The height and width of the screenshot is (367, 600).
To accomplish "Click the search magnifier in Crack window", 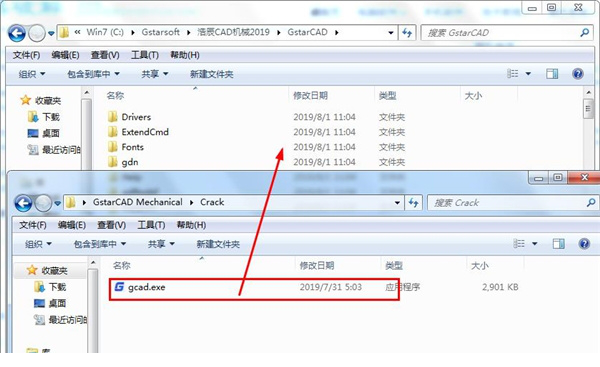I will click(591, 203).
